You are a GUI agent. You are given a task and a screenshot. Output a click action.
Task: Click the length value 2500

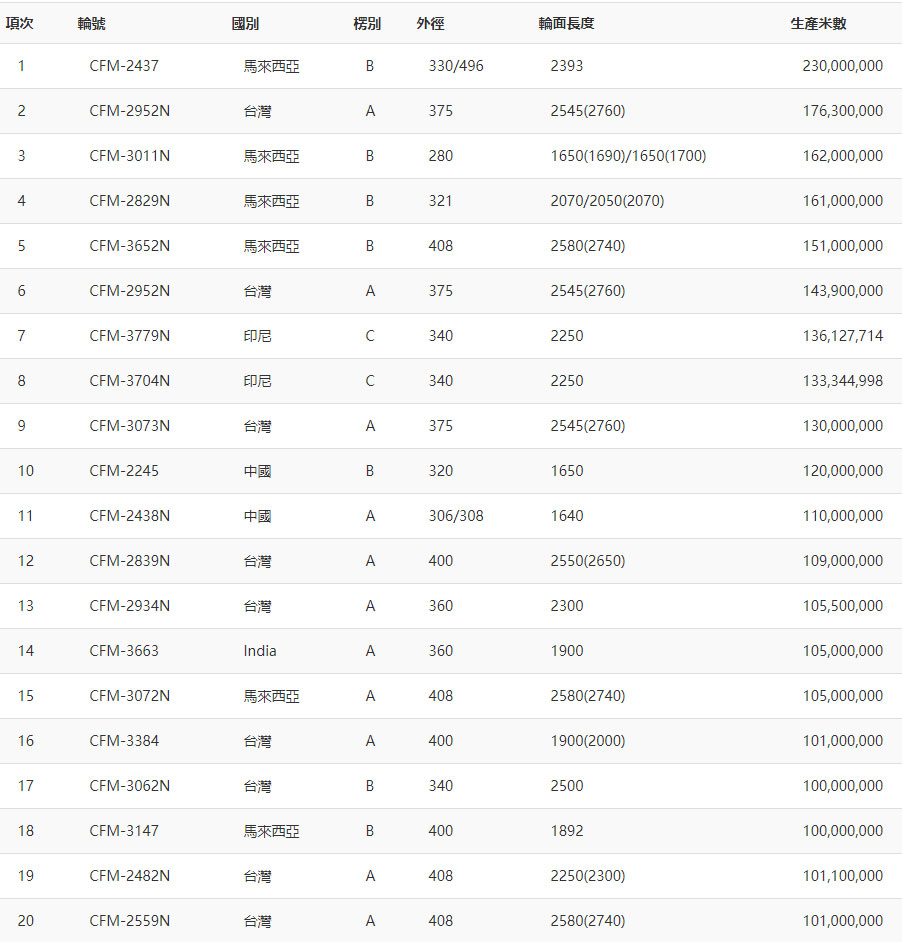[x=567, y=785]
